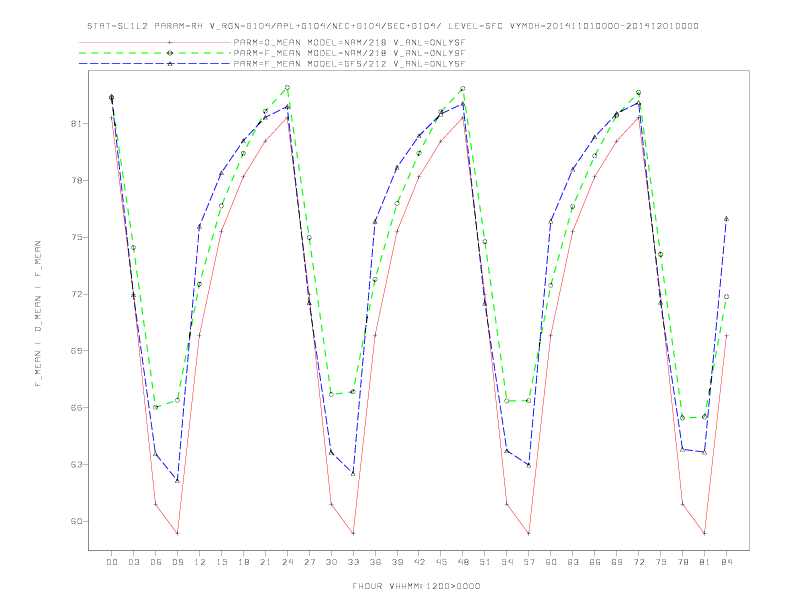Click x-axis forecast hour label 60
The width and height of the screenshot is (792, 612).
[551, 562]
